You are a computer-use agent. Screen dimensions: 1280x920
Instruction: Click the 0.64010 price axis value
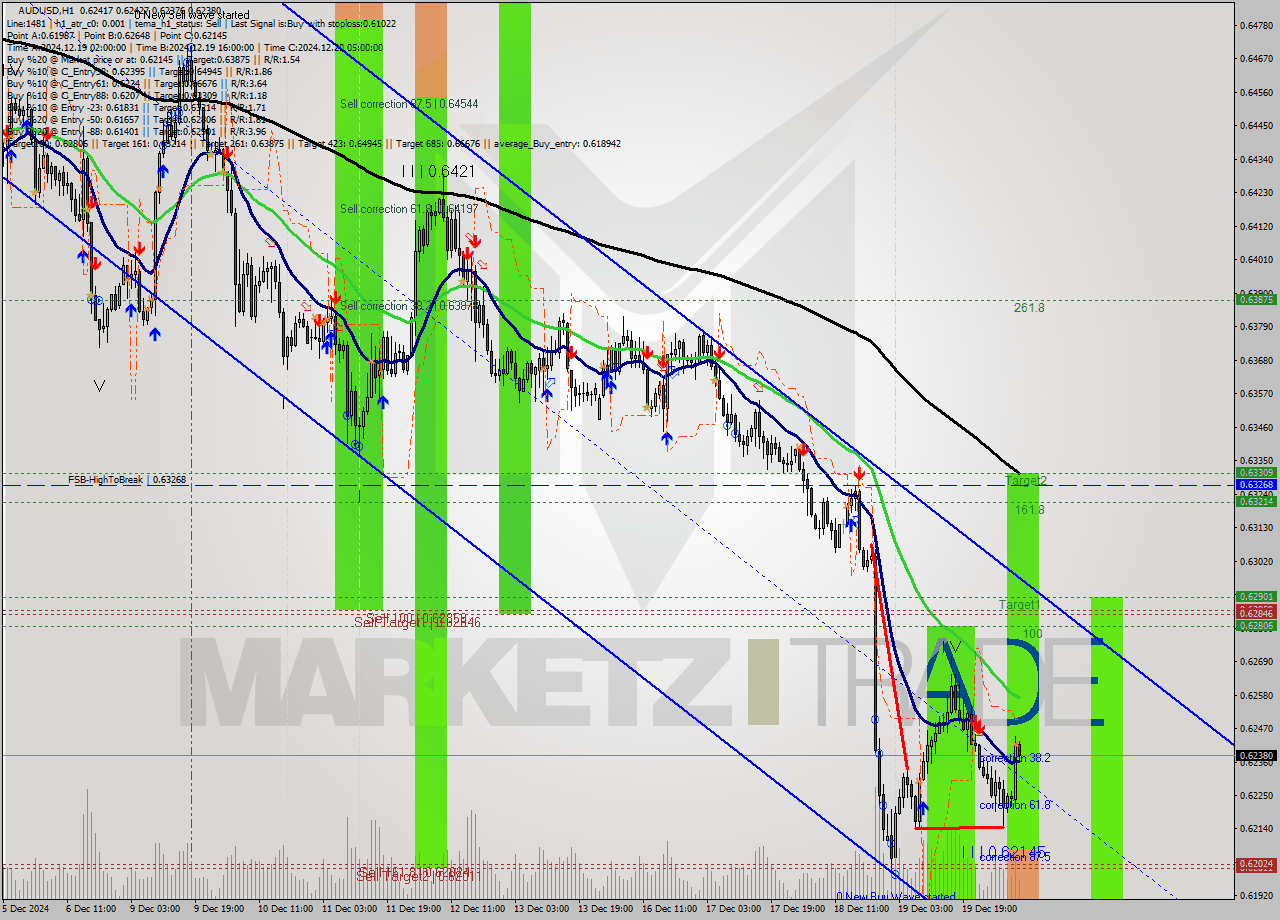click(1256, 260)
